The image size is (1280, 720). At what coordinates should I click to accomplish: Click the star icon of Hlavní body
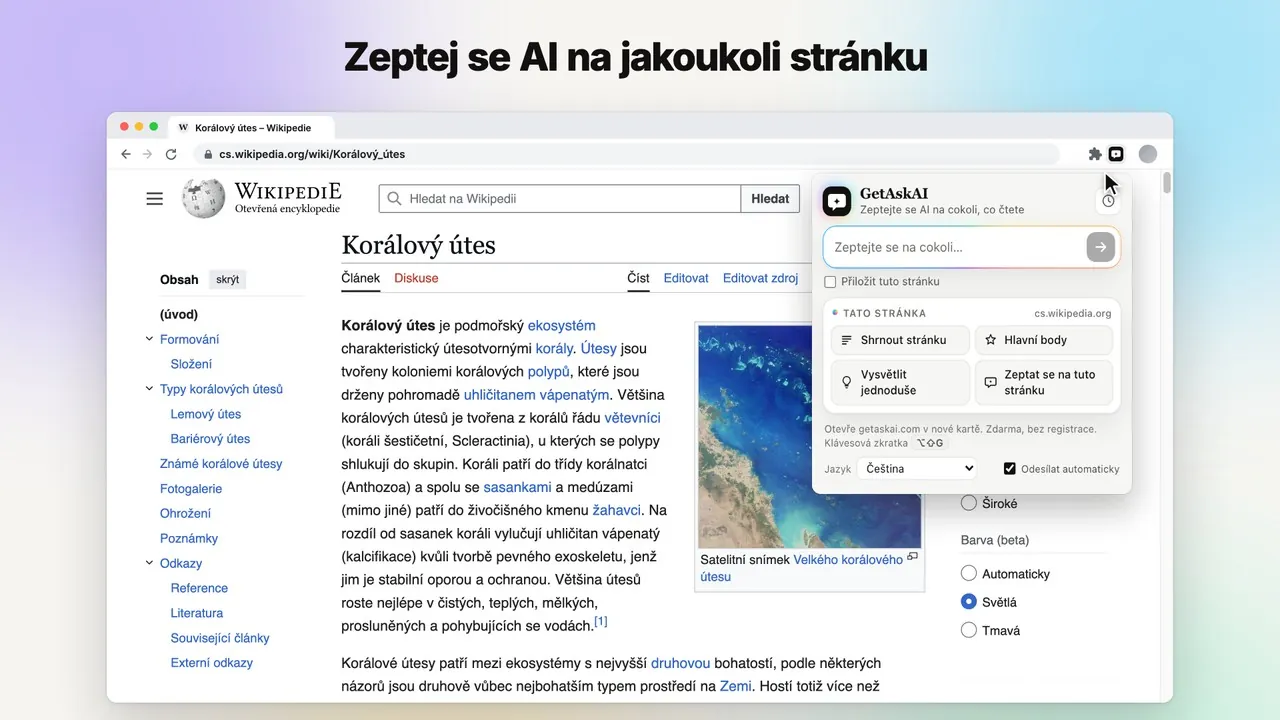click(x=991, y=340)
